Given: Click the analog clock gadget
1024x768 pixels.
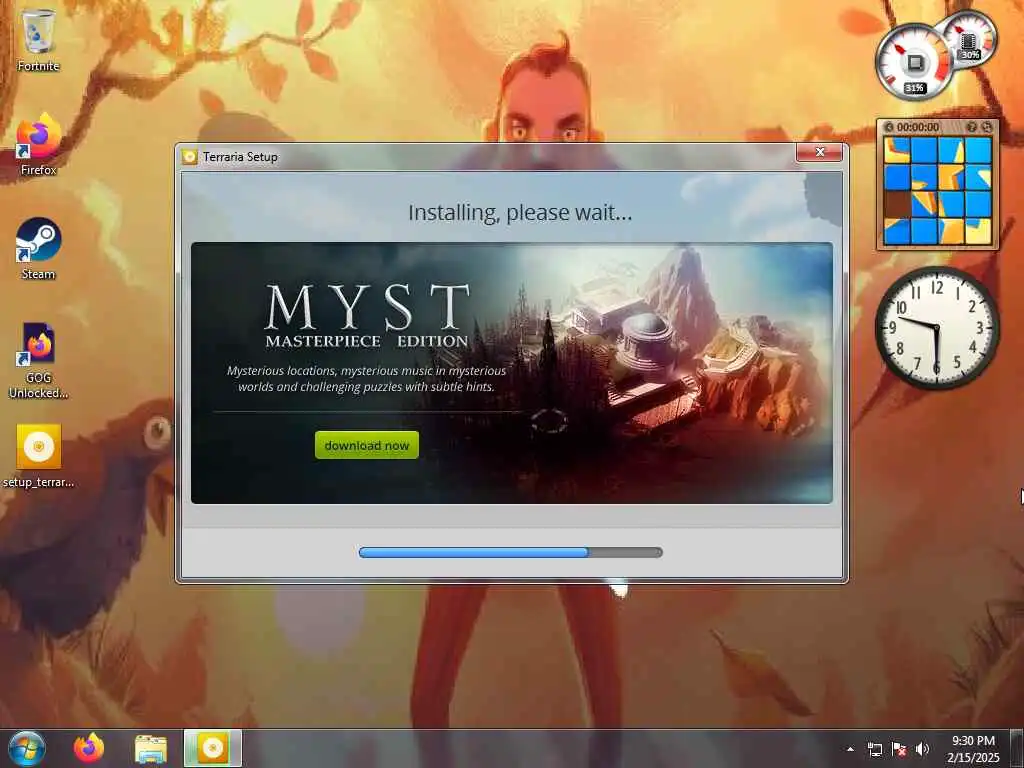Looking at the screenshot, I should coord(936,328).
